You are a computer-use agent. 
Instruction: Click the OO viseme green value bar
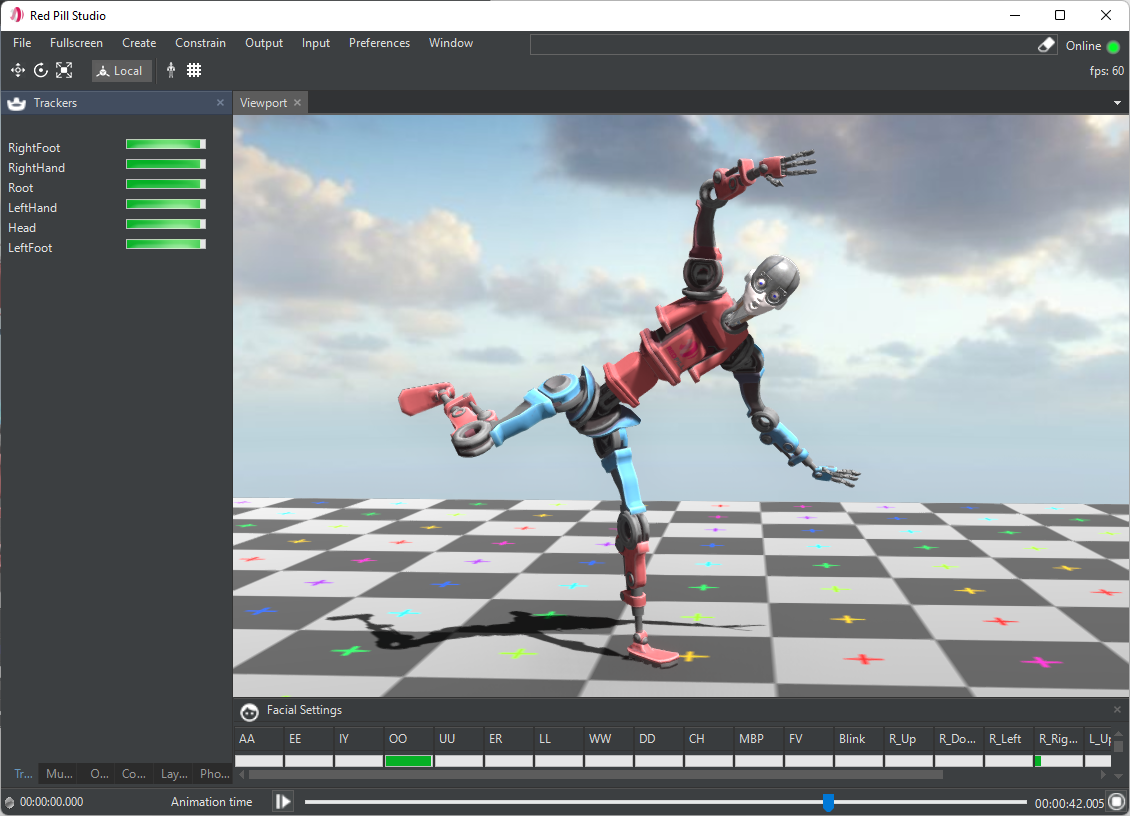[x=408, y=761]
